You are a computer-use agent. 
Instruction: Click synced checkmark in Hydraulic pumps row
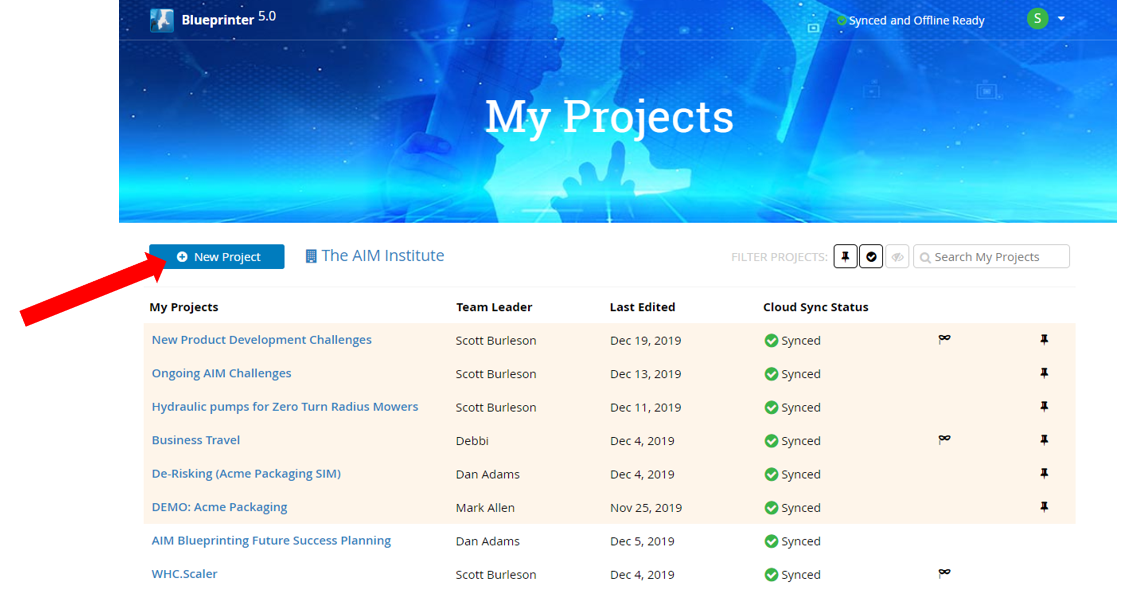coord(771,407)
